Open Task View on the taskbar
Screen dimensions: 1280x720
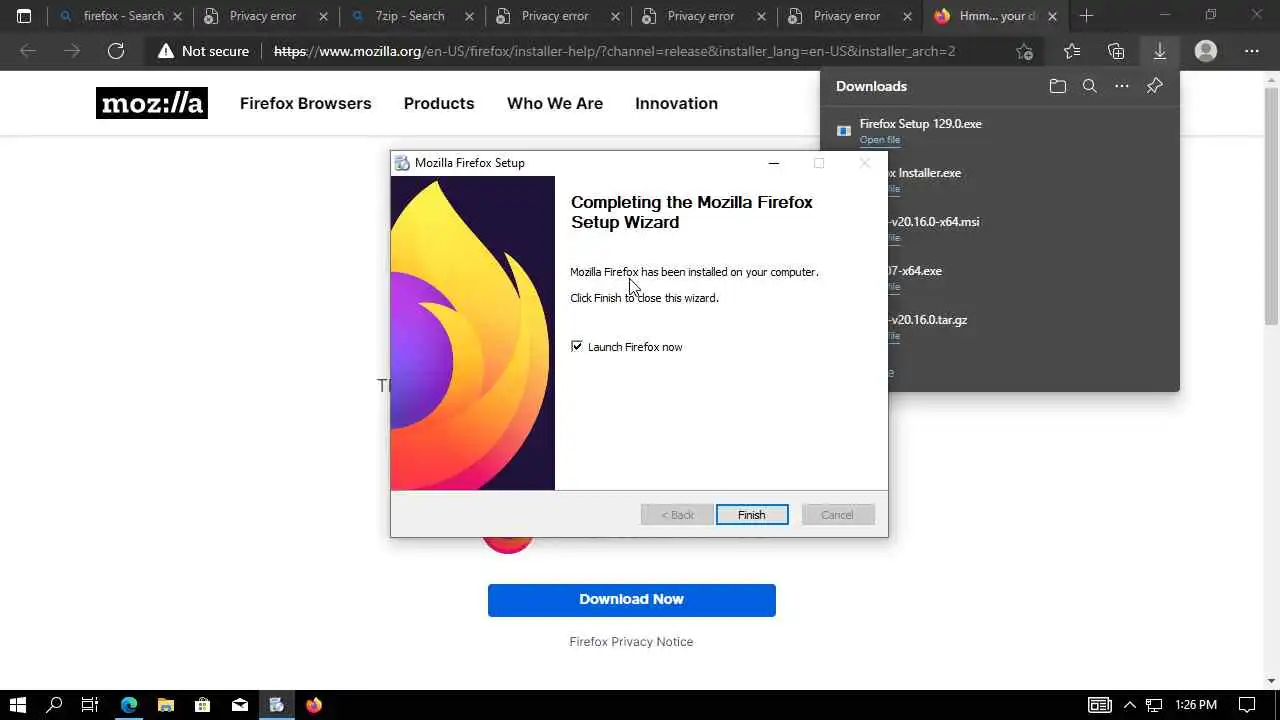90,705
